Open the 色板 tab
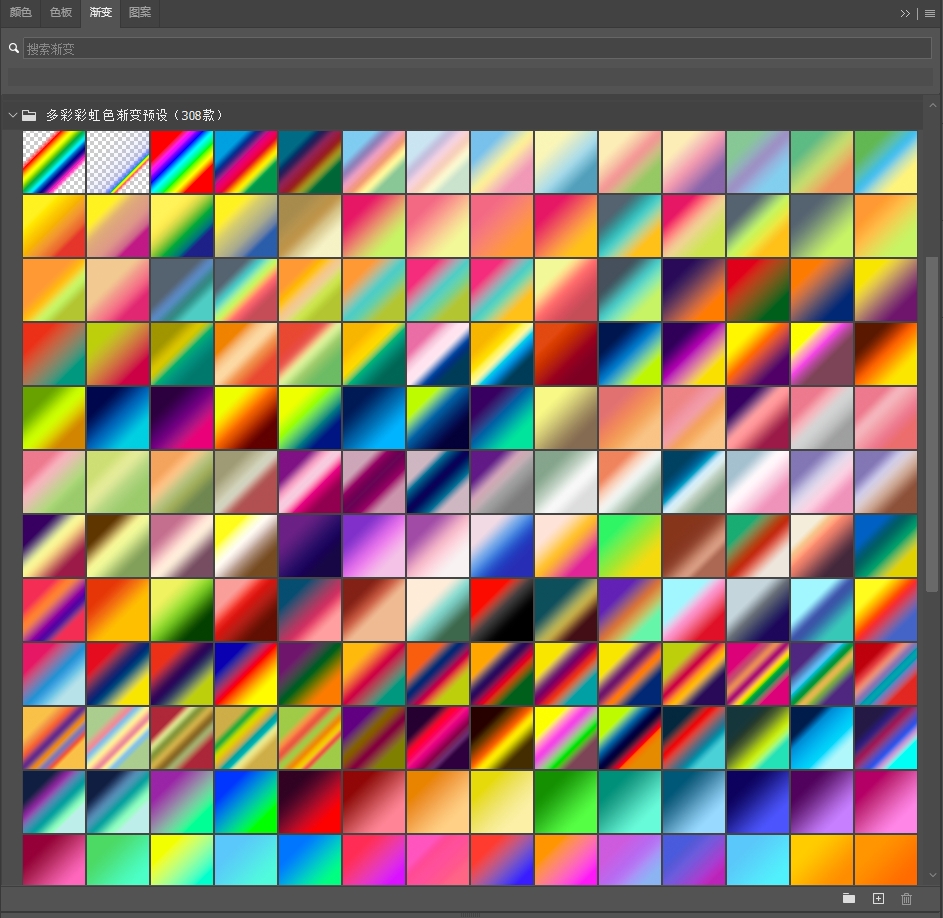This screenshot has height=918, width=943. tap(61, 13)
